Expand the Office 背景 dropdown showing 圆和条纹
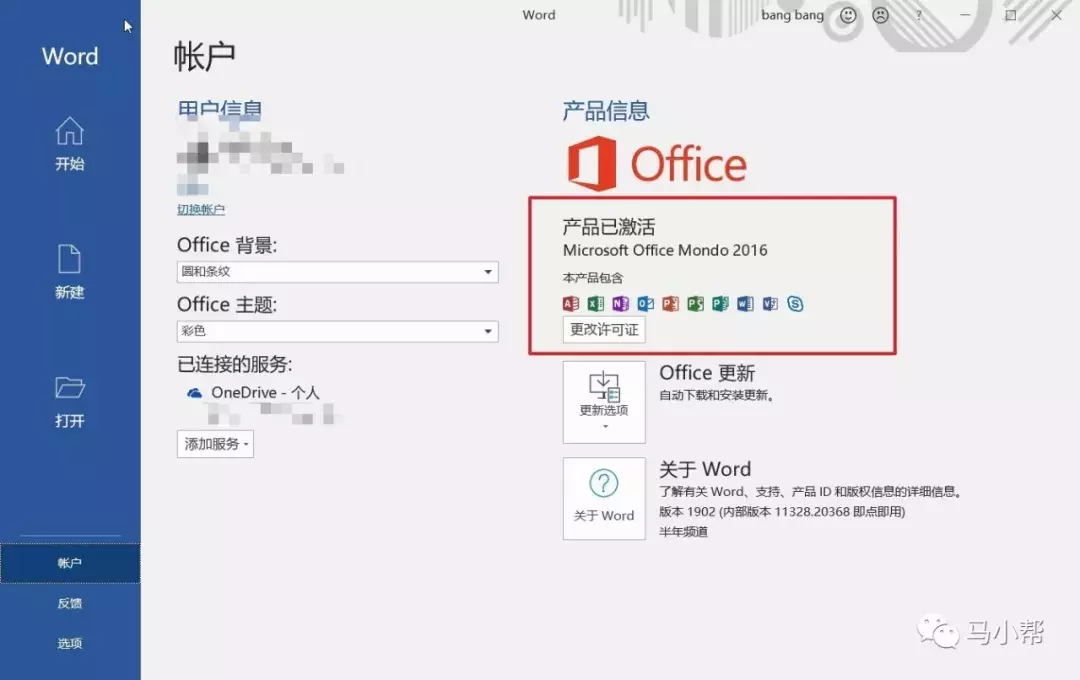1080x680 pixels. pyautogui.click(x=338, y=271)
